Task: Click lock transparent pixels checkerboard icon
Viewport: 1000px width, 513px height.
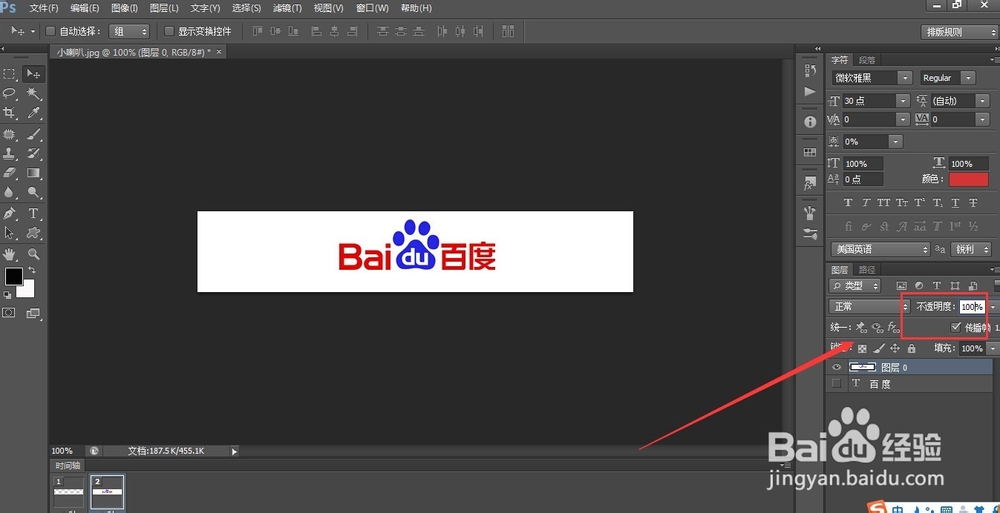Action: pyautogui.click(x=862, y=348)
